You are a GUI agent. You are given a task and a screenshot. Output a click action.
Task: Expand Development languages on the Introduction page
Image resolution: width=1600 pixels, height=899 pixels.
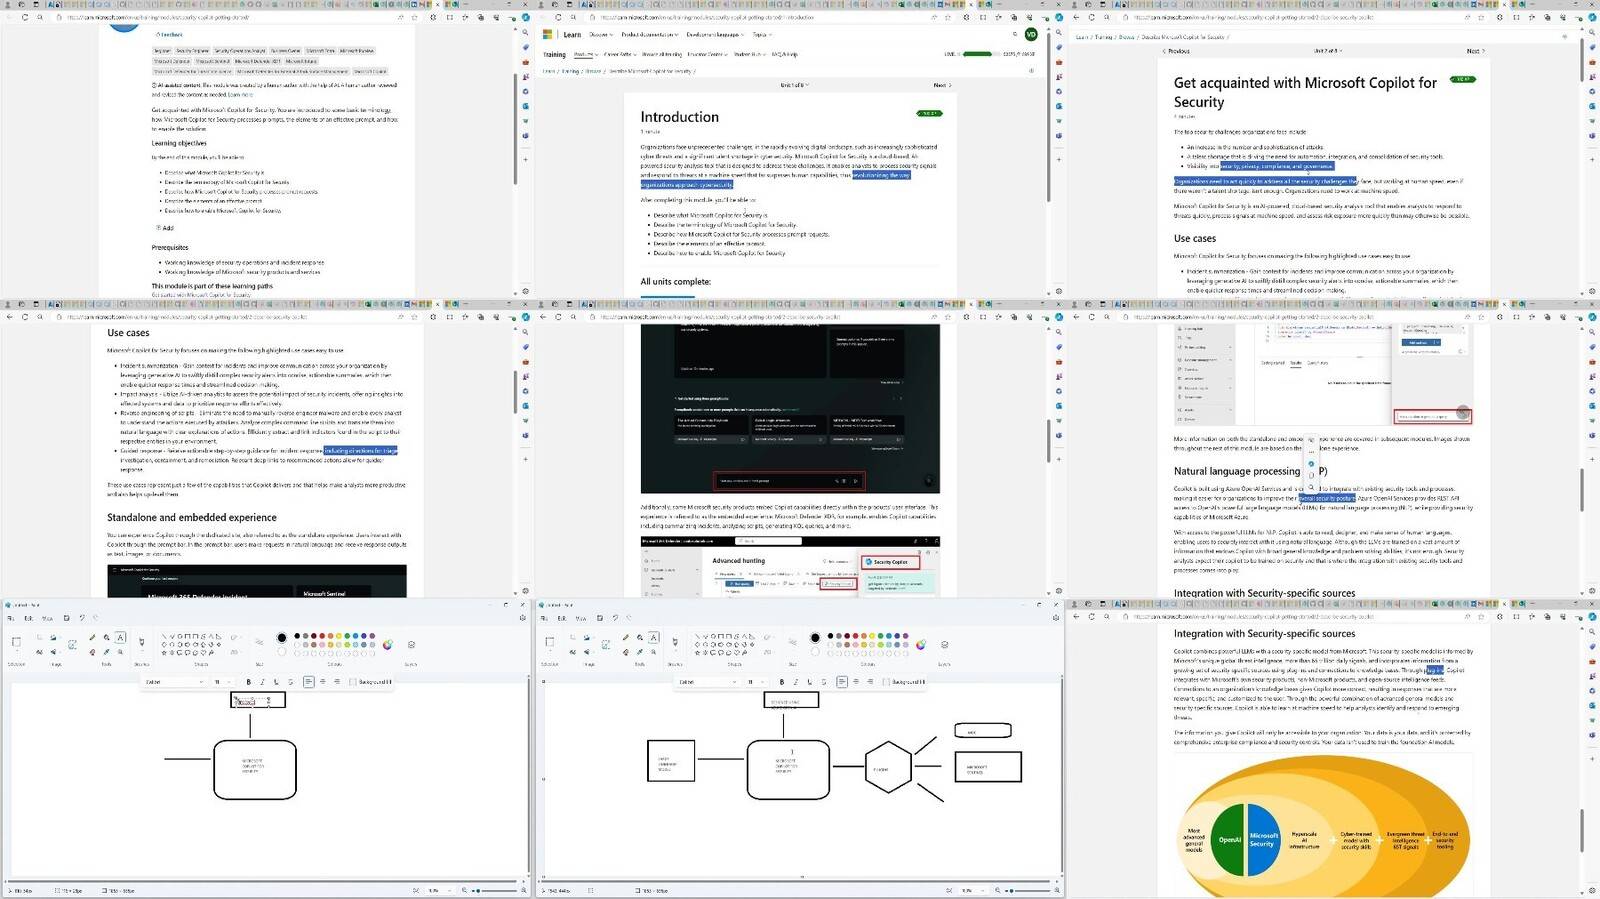pyautogui.click(x=715, y=35)
